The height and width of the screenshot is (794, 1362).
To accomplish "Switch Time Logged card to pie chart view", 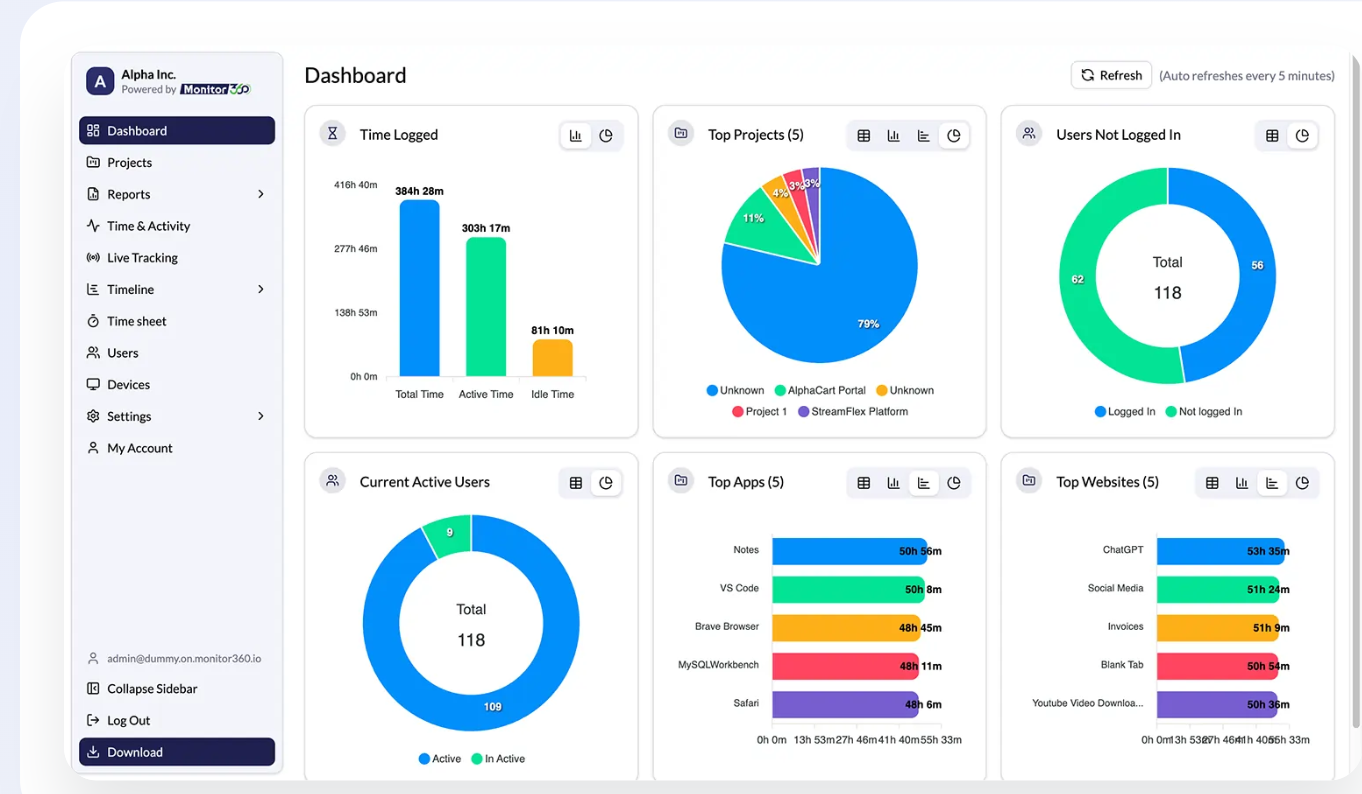I will click(606, 136).
